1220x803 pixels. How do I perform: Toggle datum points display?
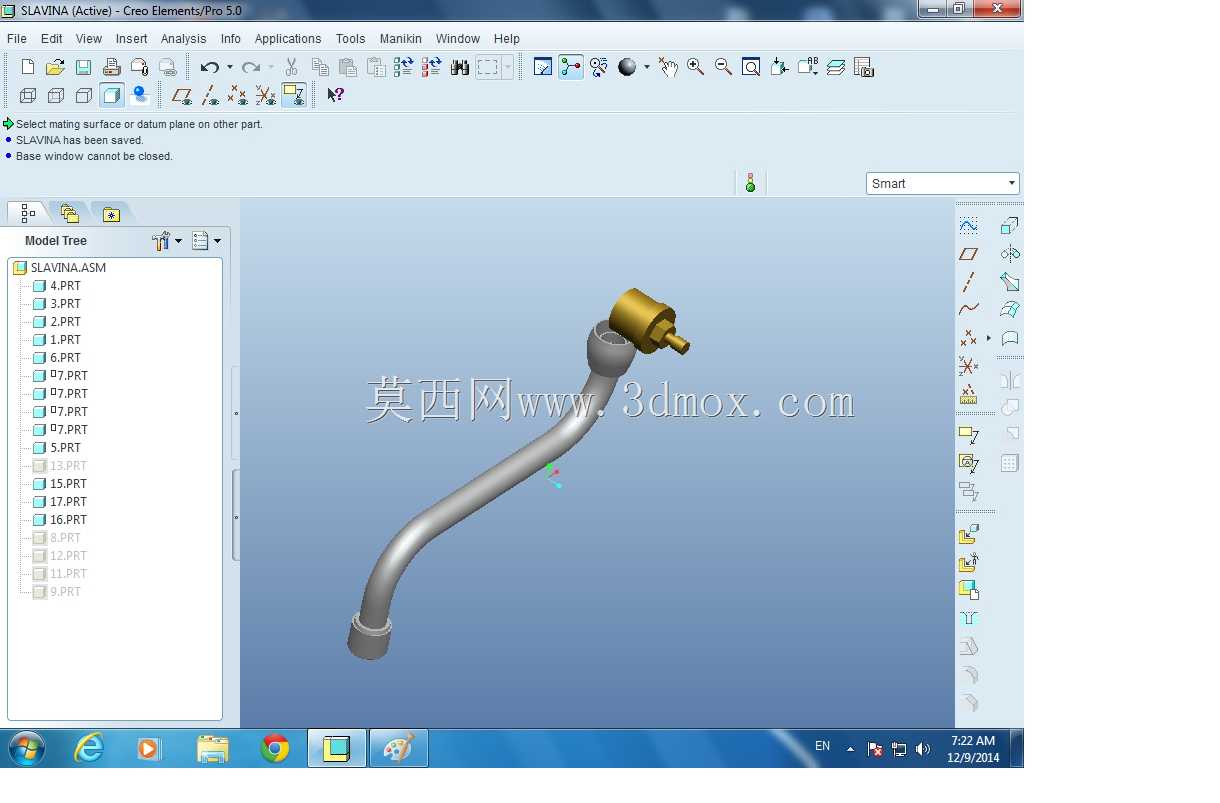point(238,95)
